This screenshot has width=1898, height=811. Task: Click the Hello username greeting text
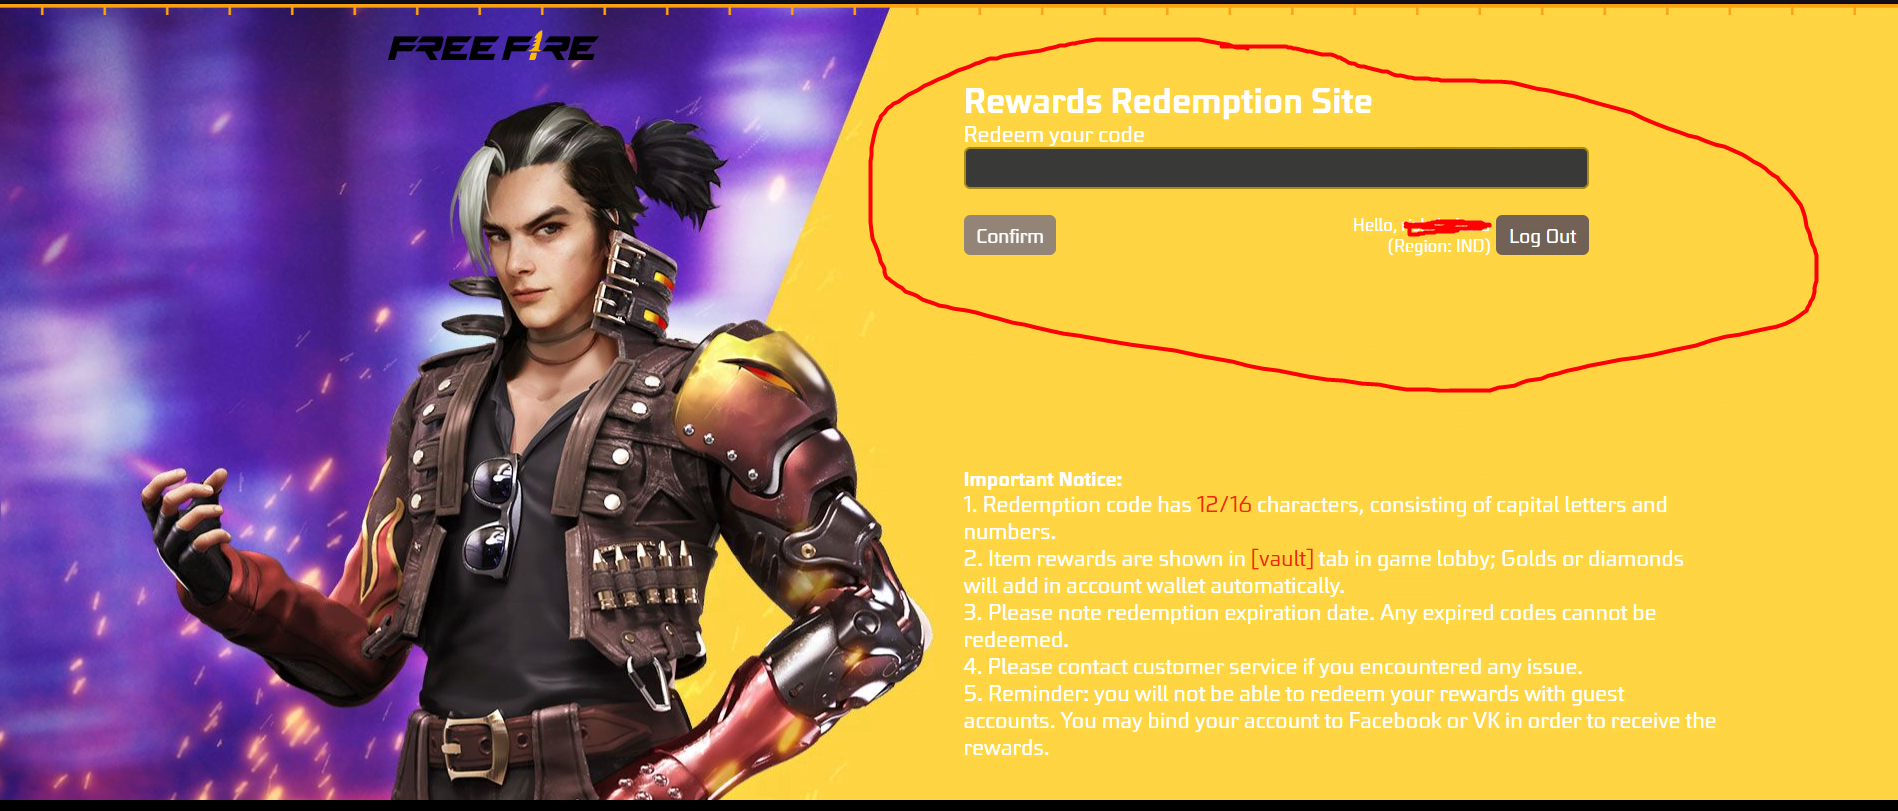tap(1421, 226)
